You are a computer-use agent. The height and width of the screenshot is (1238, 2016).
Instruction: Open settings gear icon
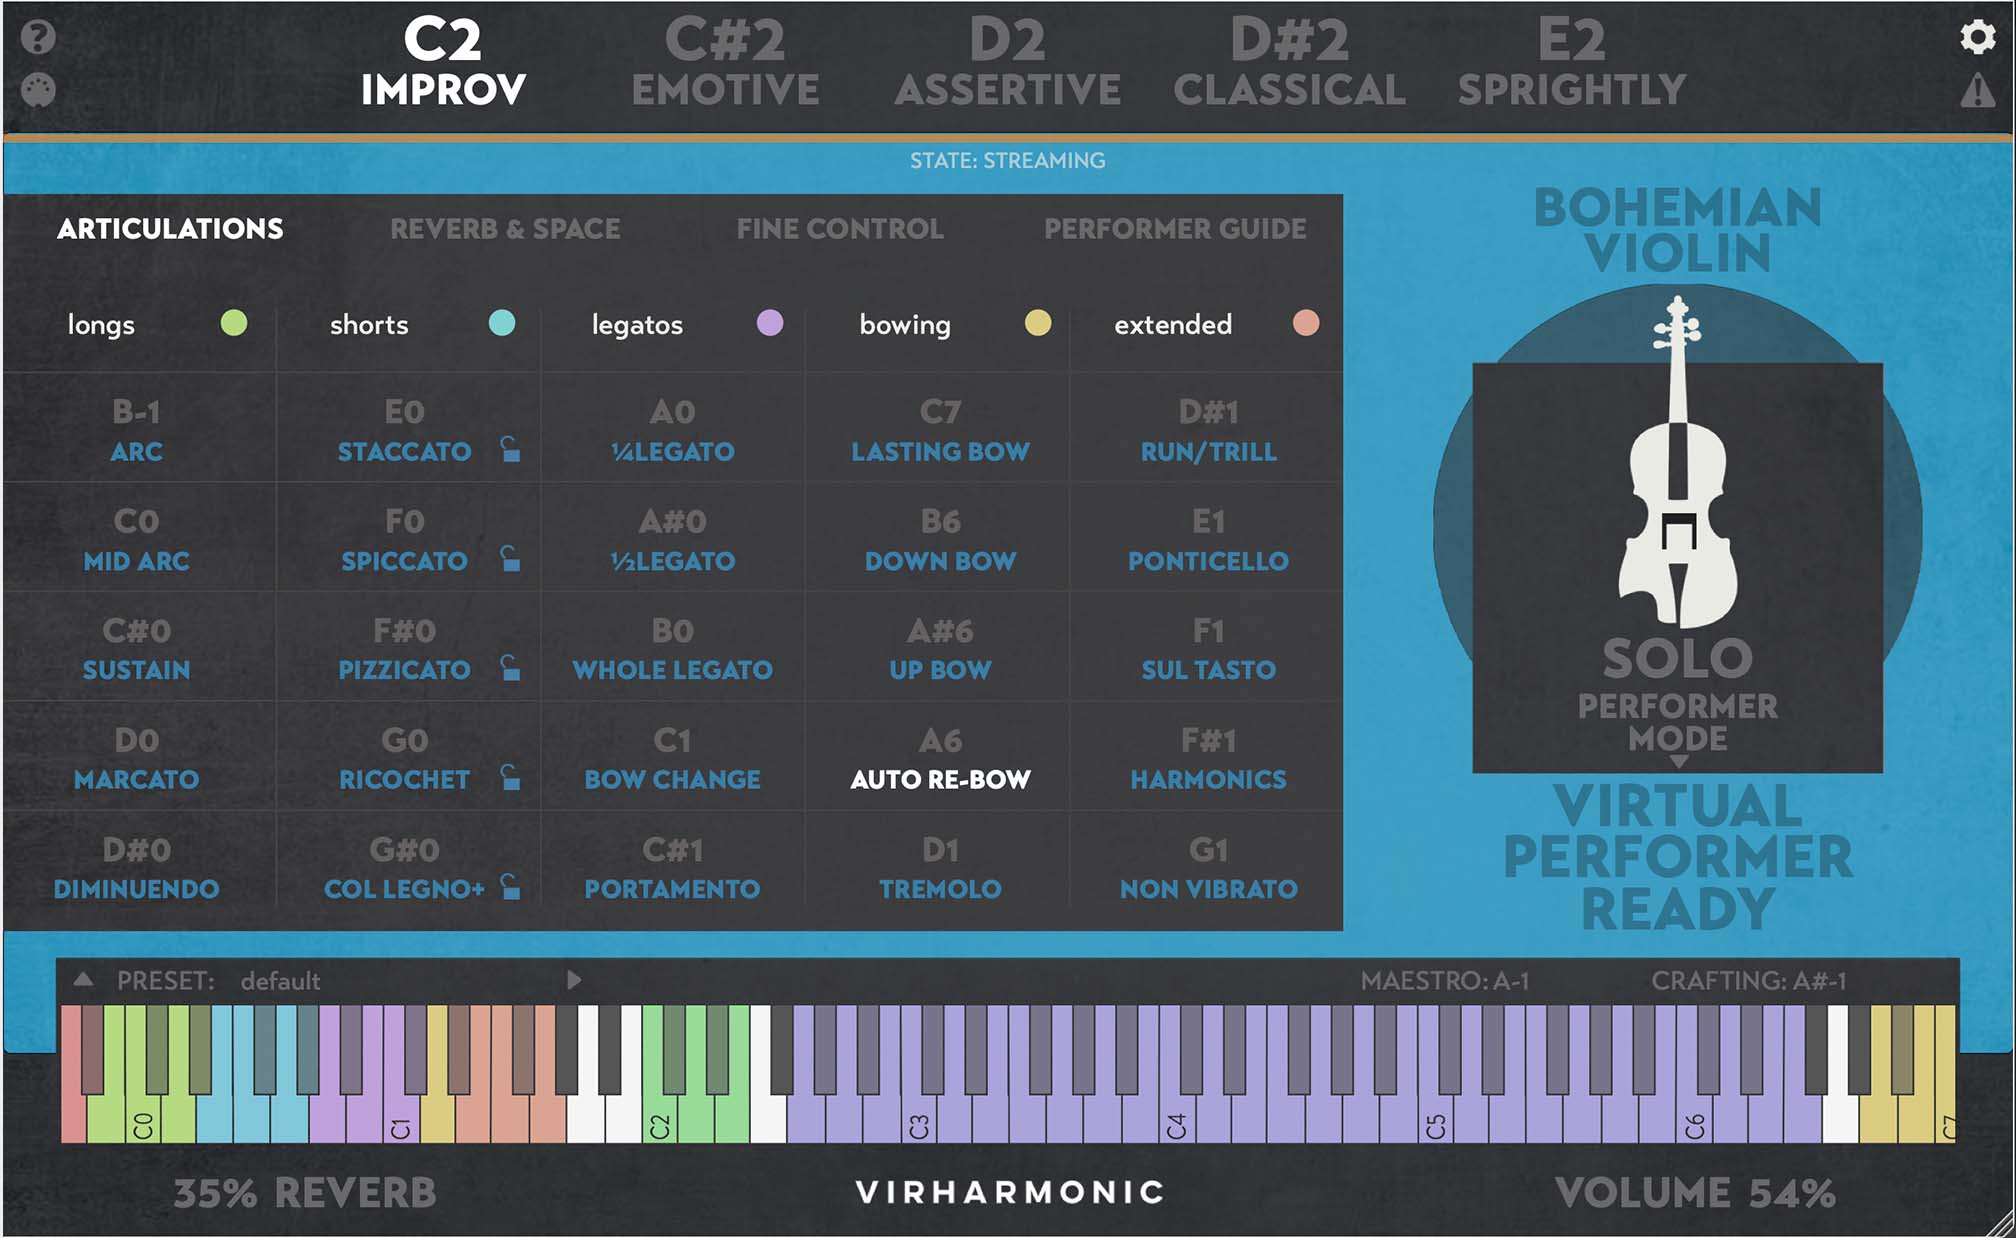pos(1977,38)
